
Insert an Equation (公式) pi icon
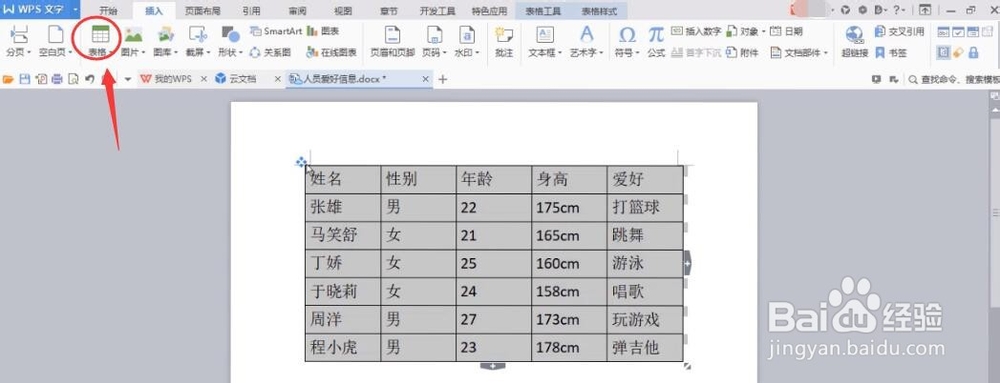point(656,35)
